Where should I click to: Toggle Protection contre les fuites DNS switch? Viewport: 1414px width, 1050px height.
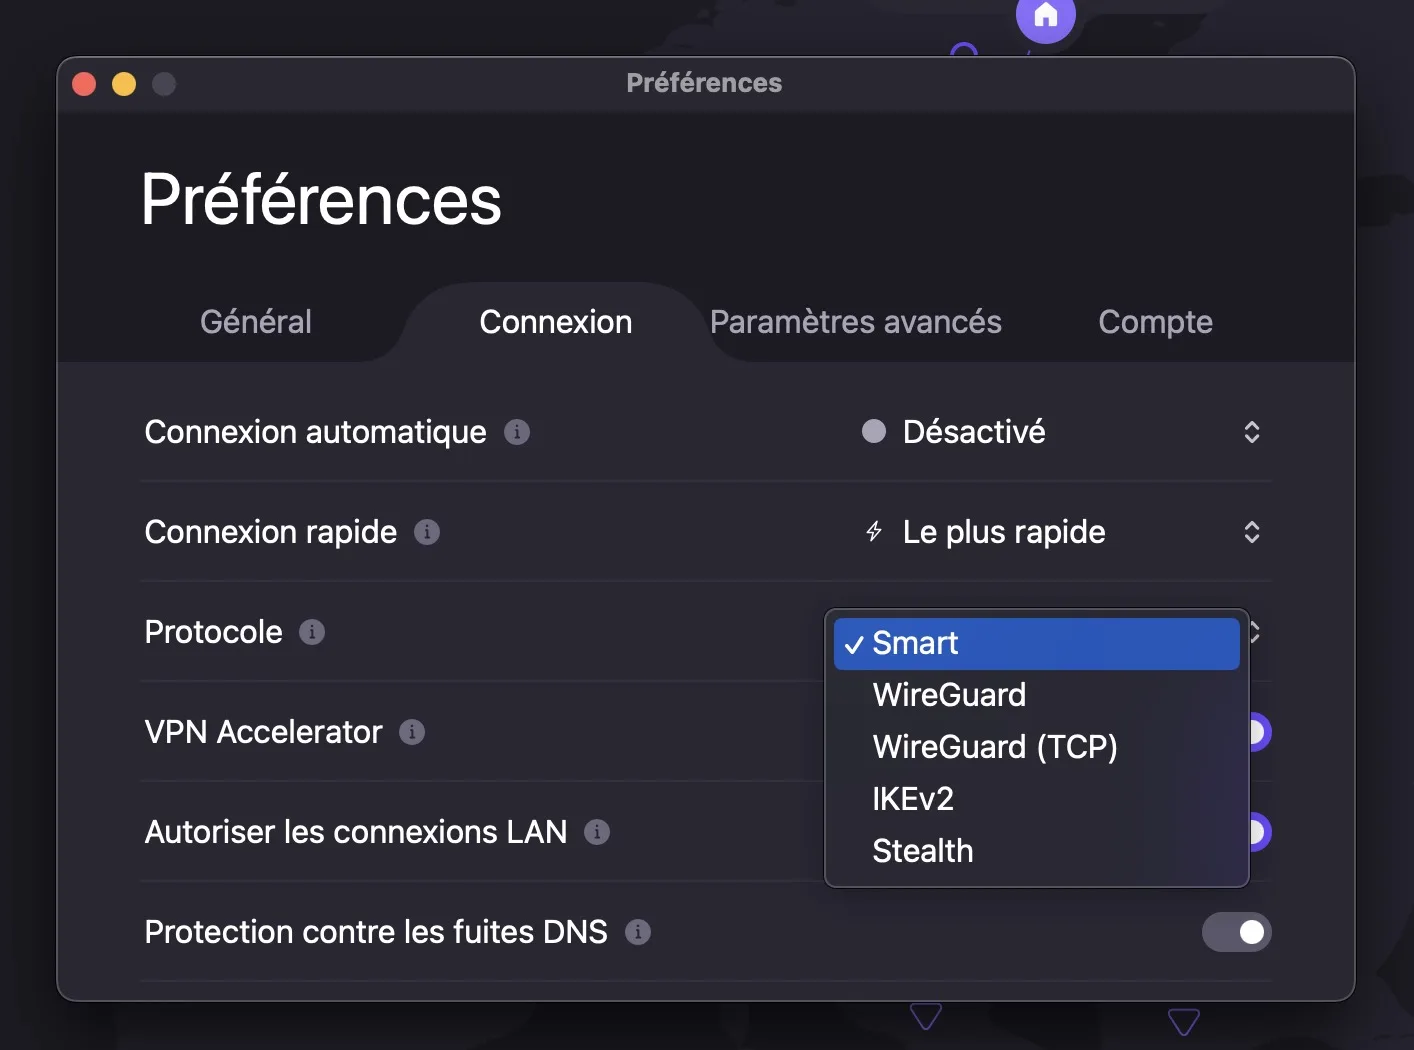[1236, 932]
